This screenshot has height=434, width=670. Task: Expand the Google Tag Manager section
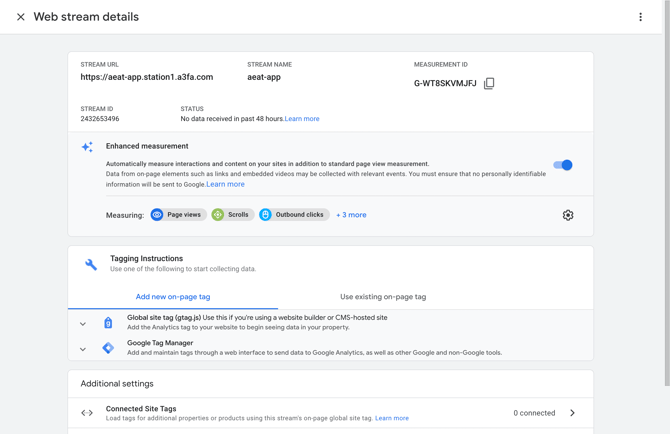83,349
